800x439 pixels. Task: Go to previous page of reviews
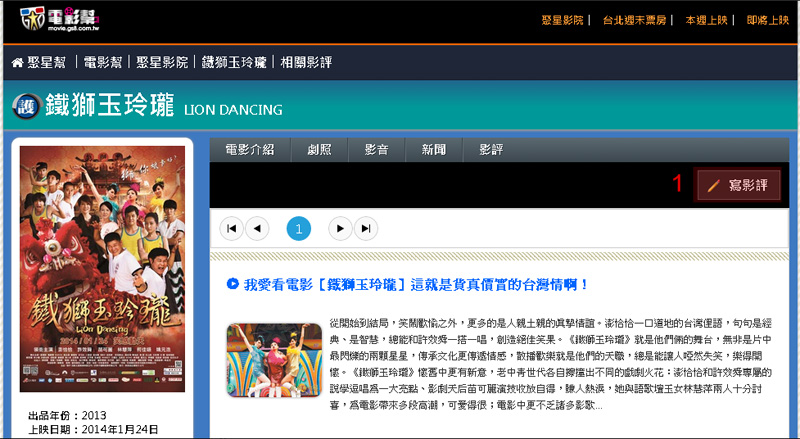(257, 229)
